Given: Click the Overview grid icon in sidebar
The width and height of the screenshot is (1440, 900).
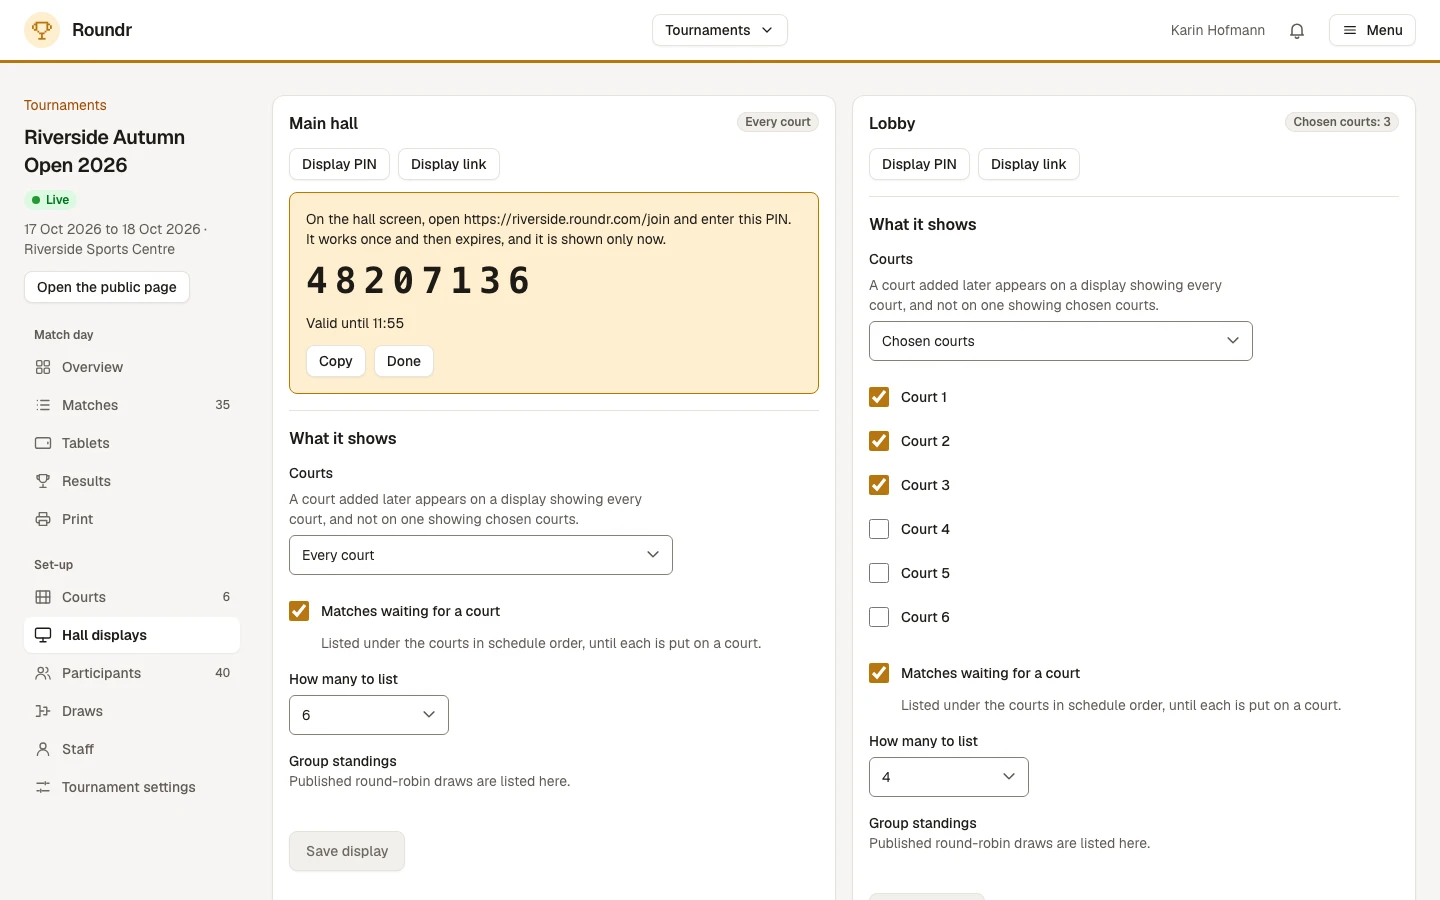Looking at the screenshot, I should tap(43, 367).
